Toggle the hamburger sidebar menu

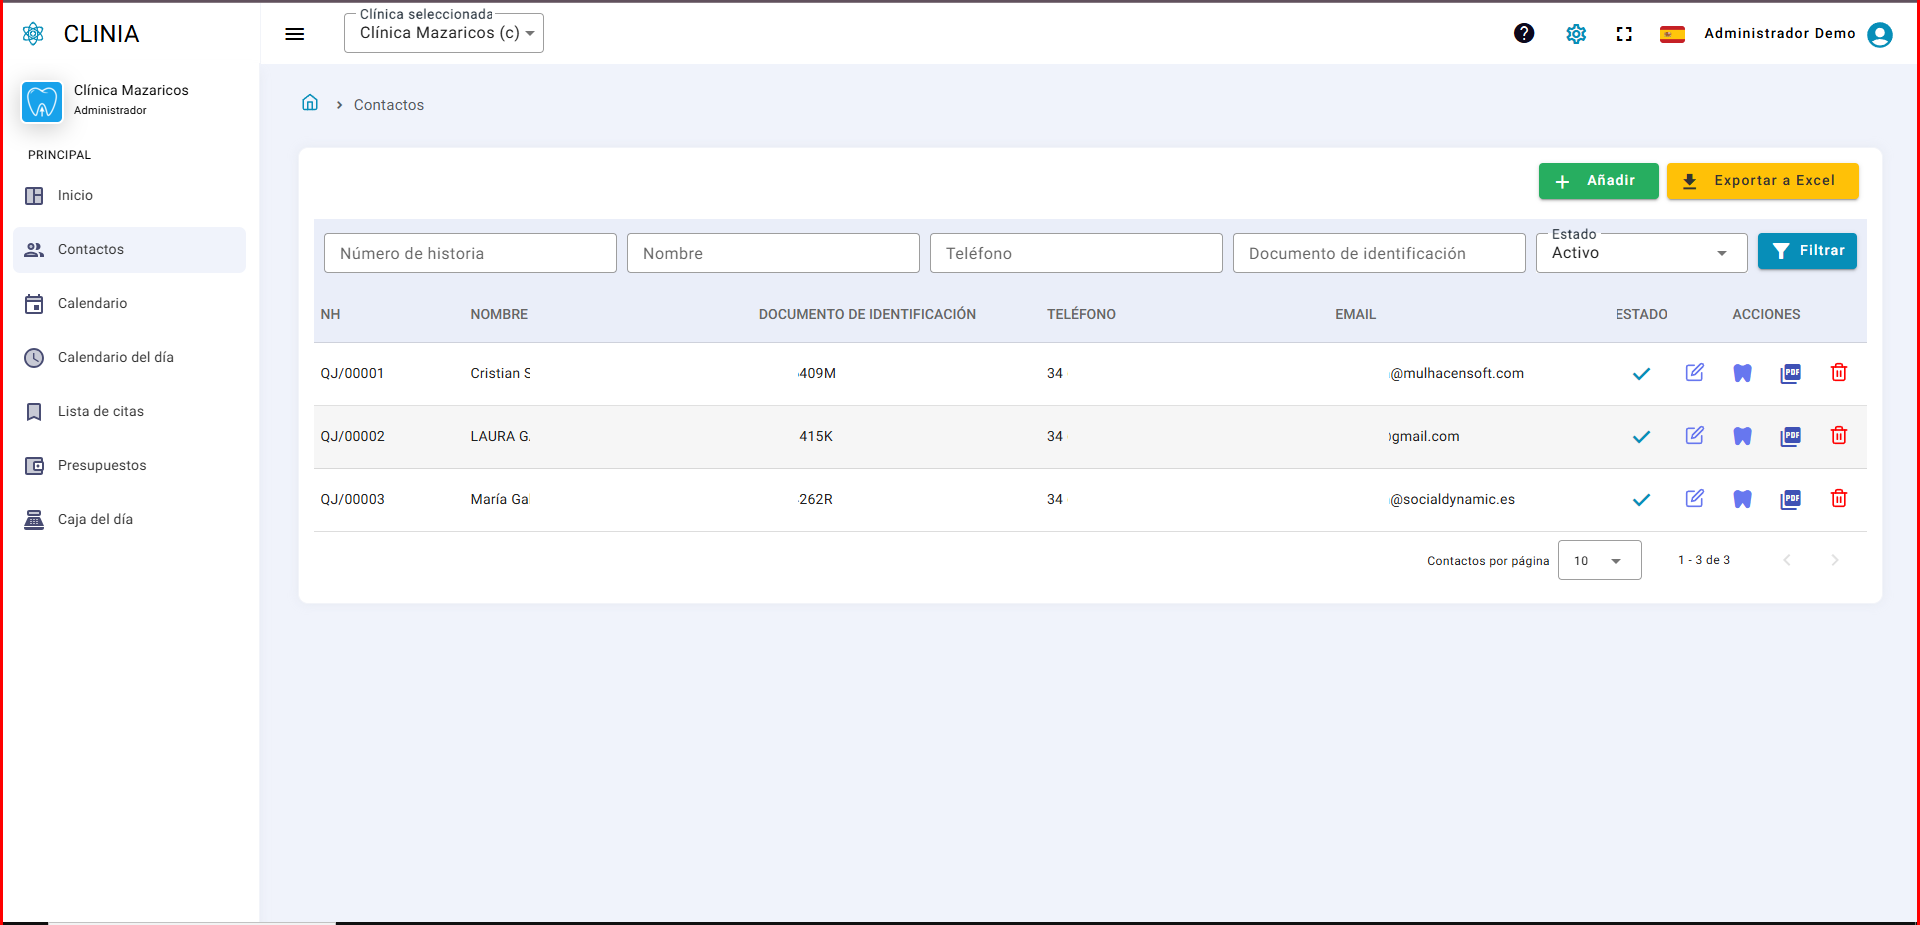pos(295,34)
